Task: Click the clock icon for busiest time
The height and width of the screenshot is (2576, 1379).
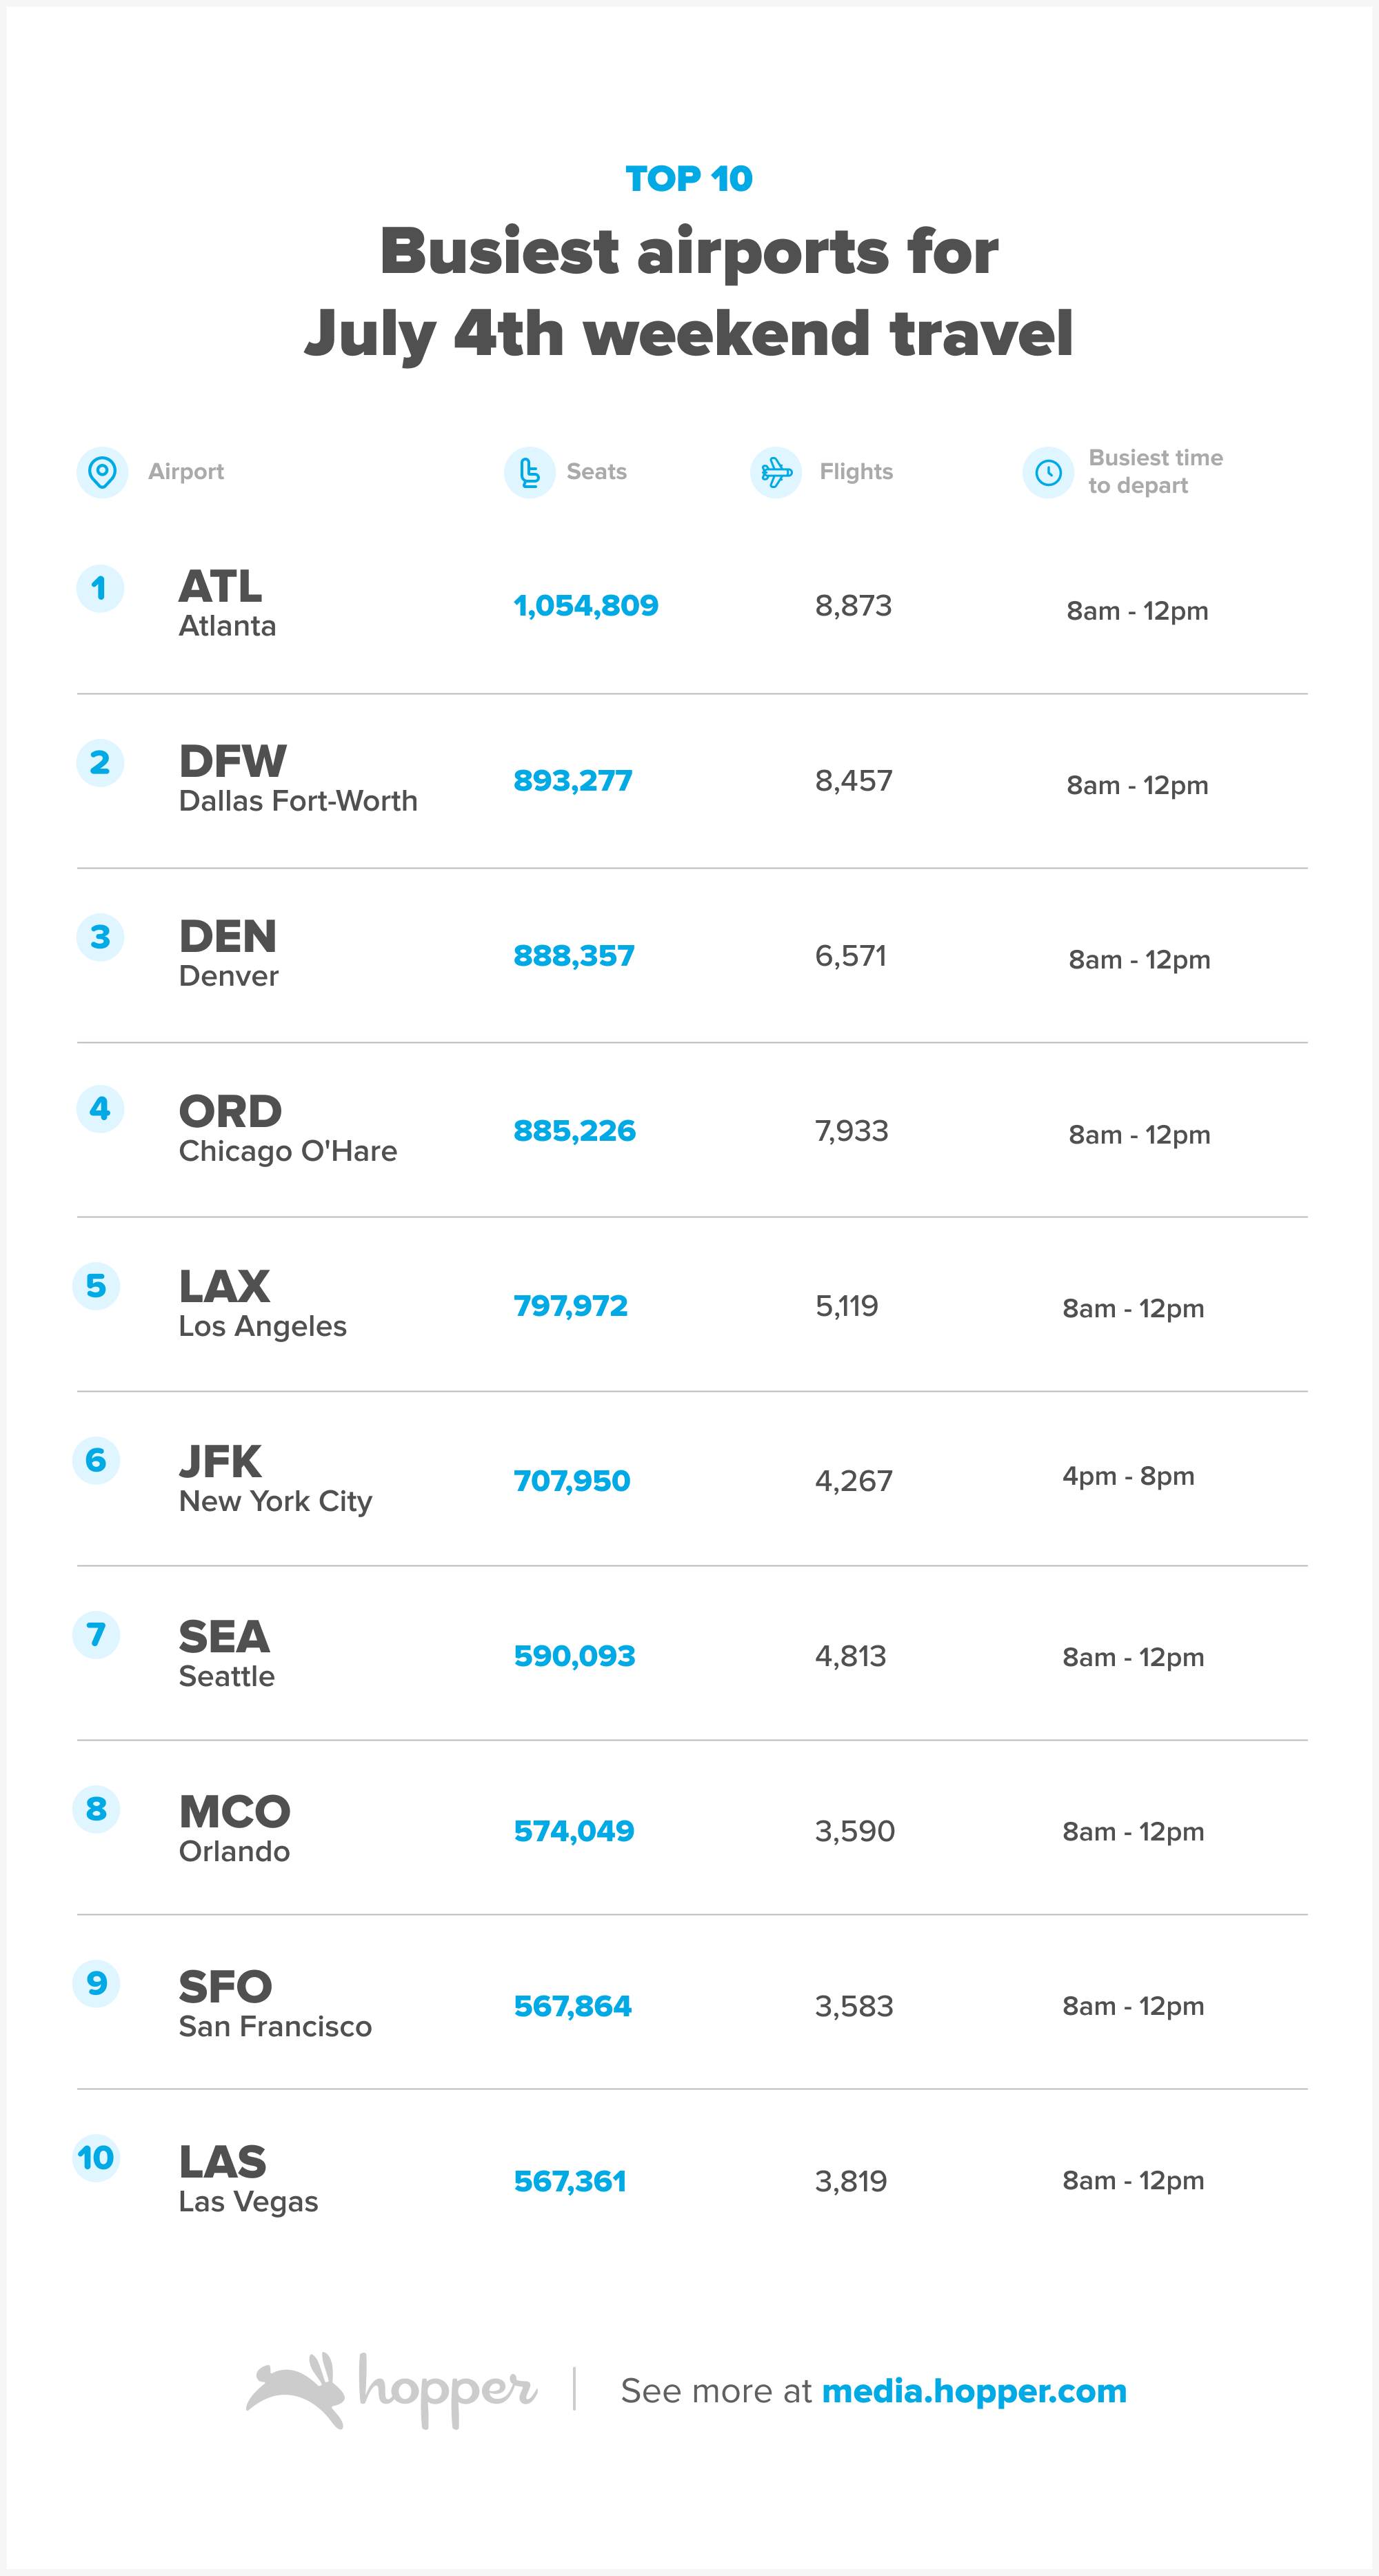Action: [x=1048, y=472]
